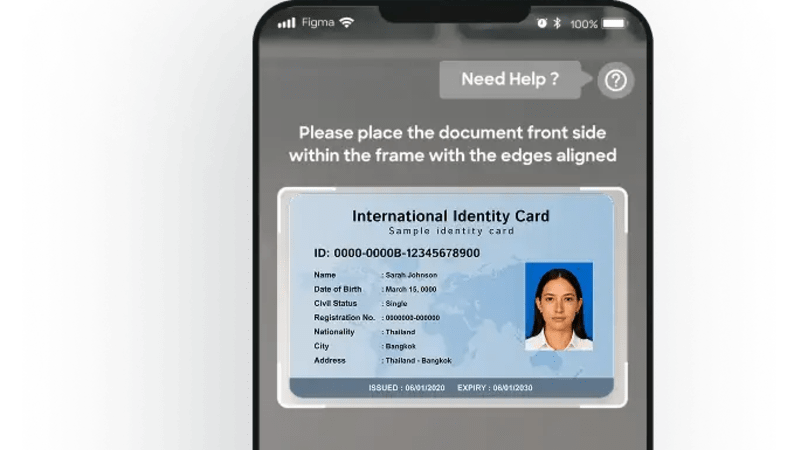
Task: Click the 100% battery percentage text
Action: [583, 24]
